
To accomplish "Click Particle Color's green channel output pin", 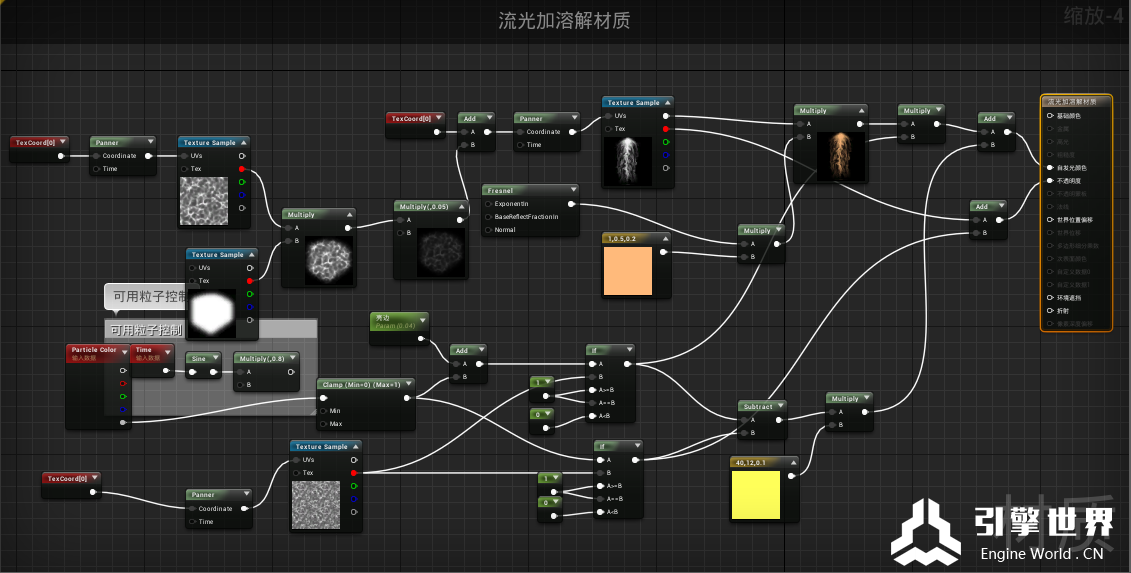I will point(123,396).
